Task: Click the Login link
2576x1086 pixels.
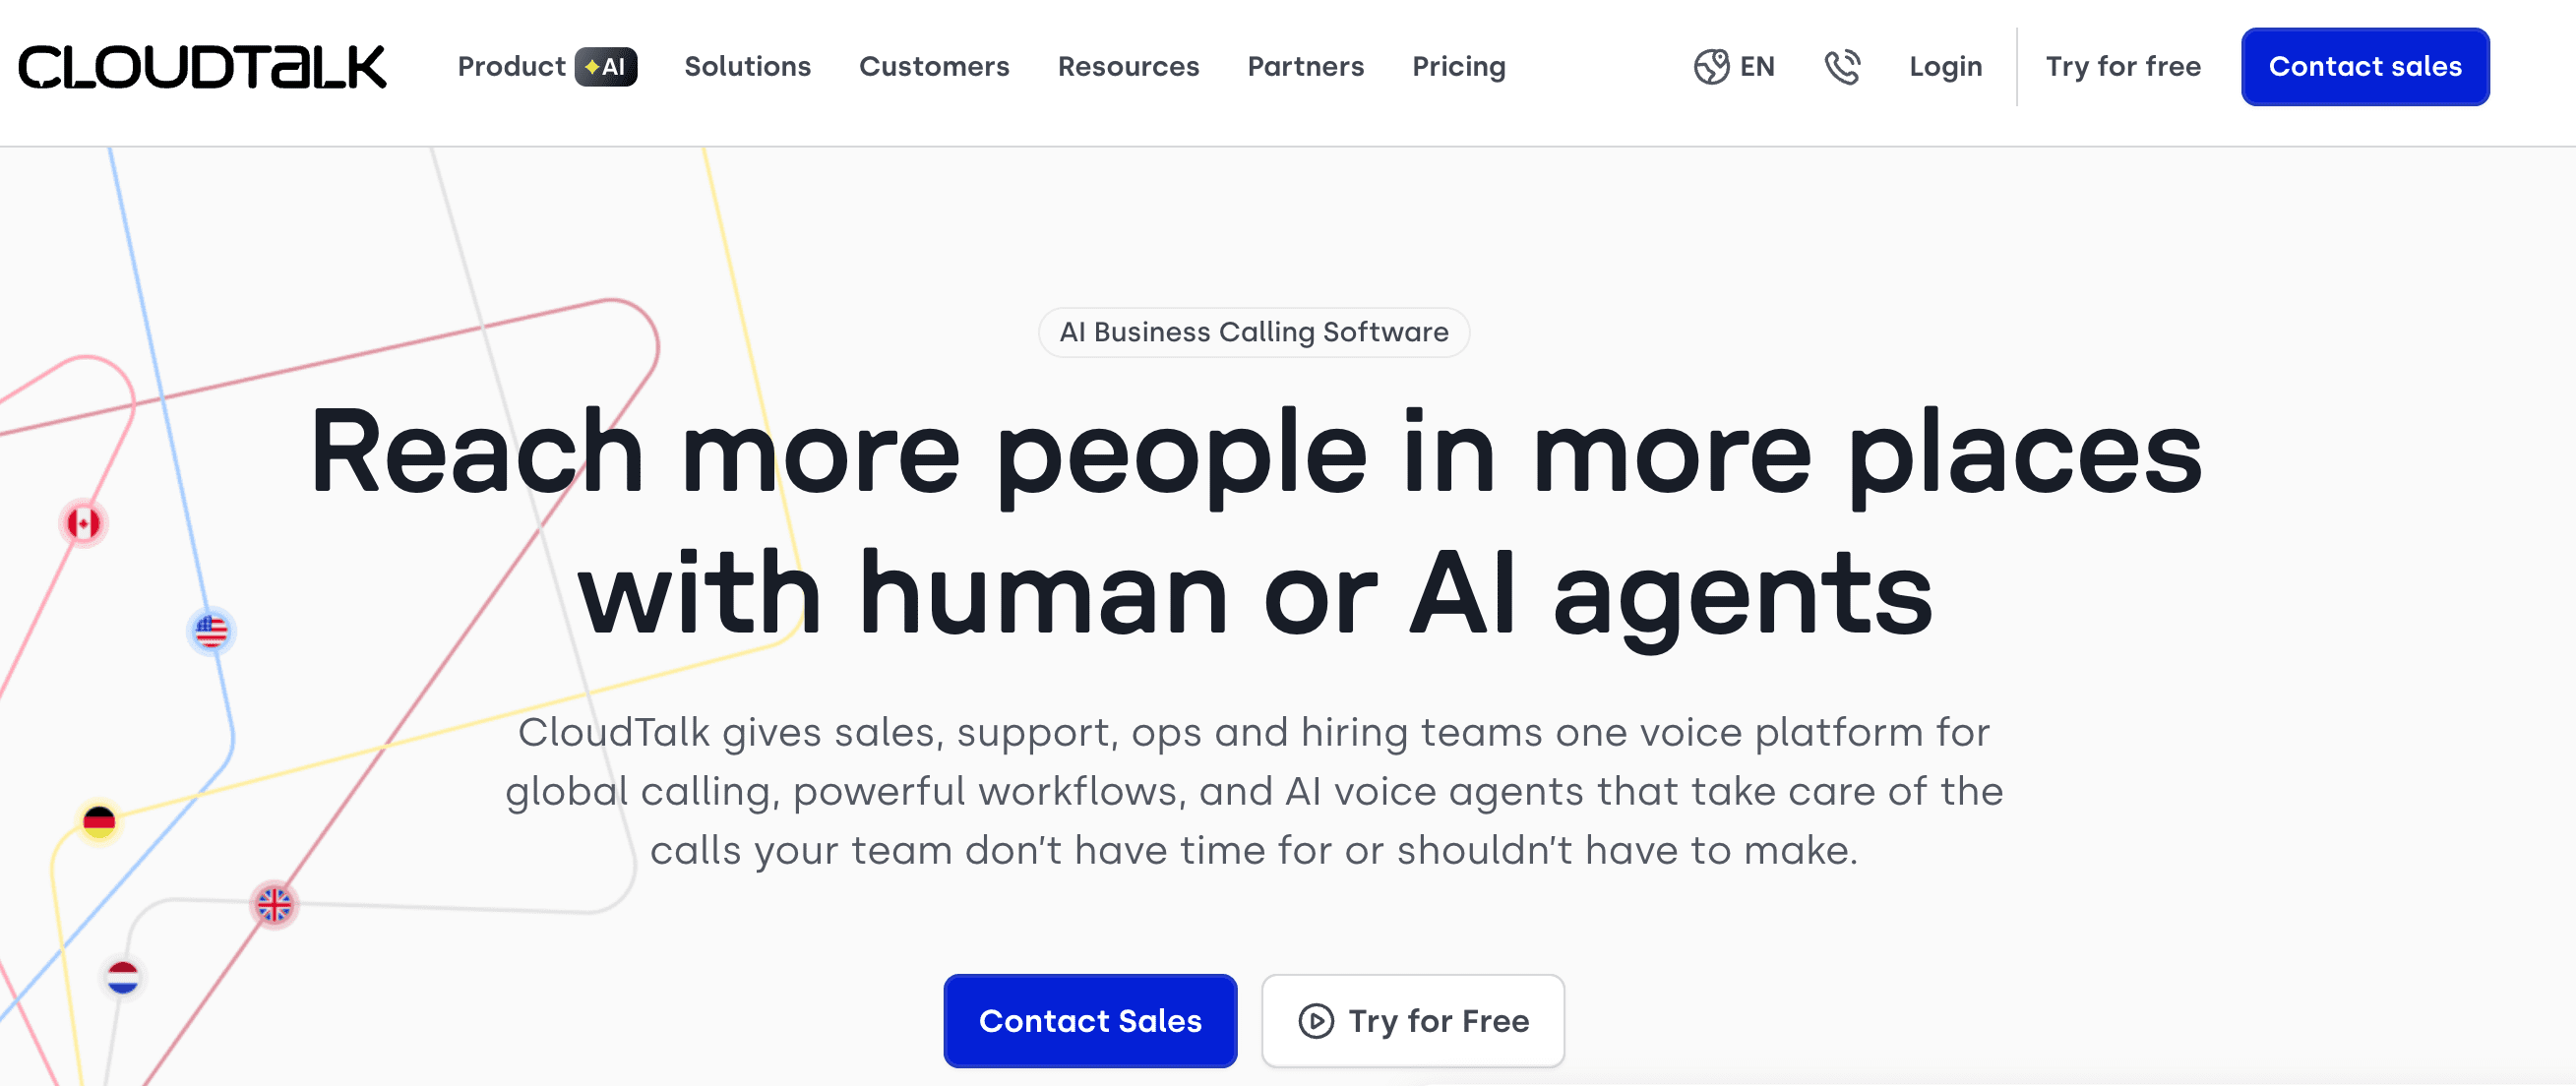Action: [x=1945, y=67]
